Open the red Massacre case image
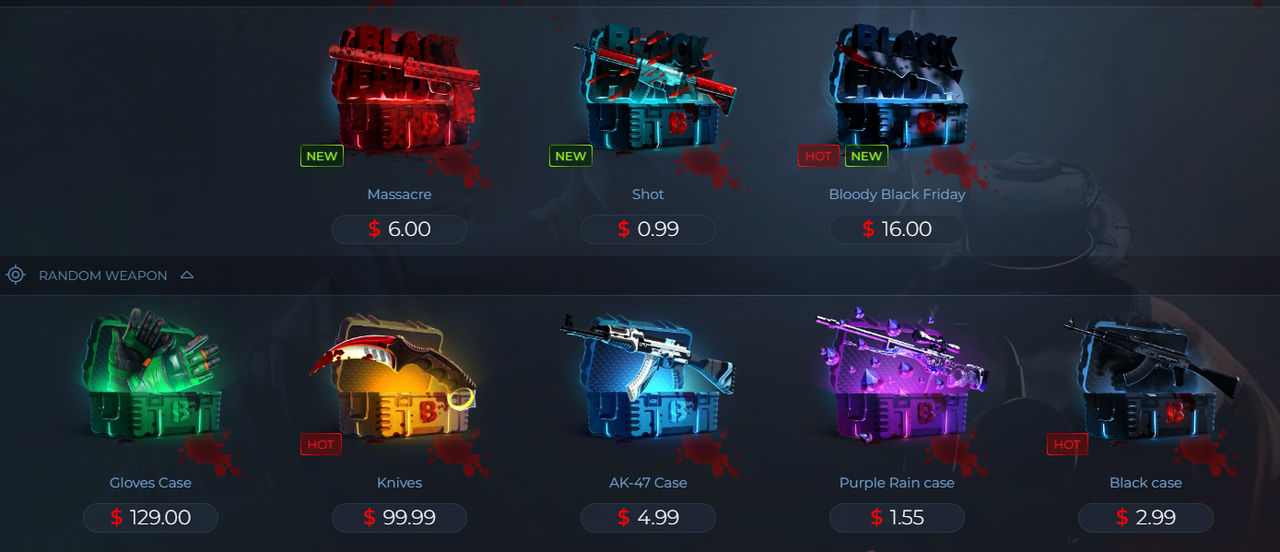 [x=400, y=92]
